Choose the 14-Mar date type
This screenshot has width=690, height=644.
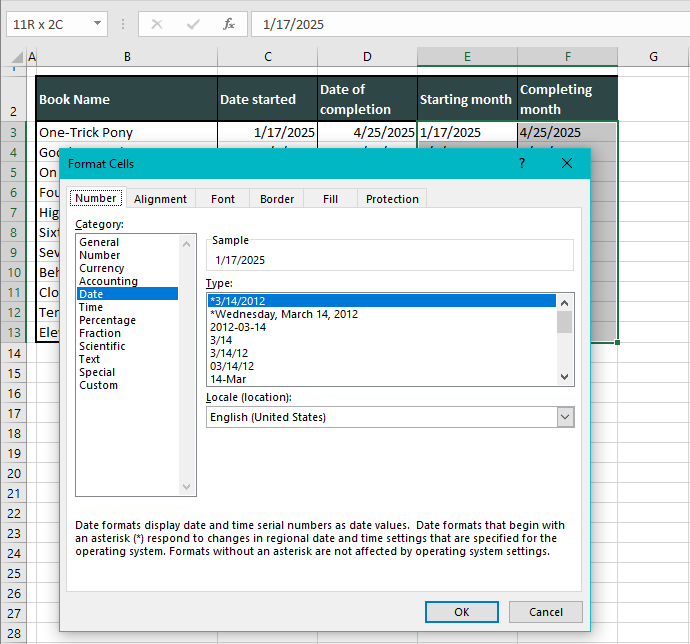pos(382,379)
